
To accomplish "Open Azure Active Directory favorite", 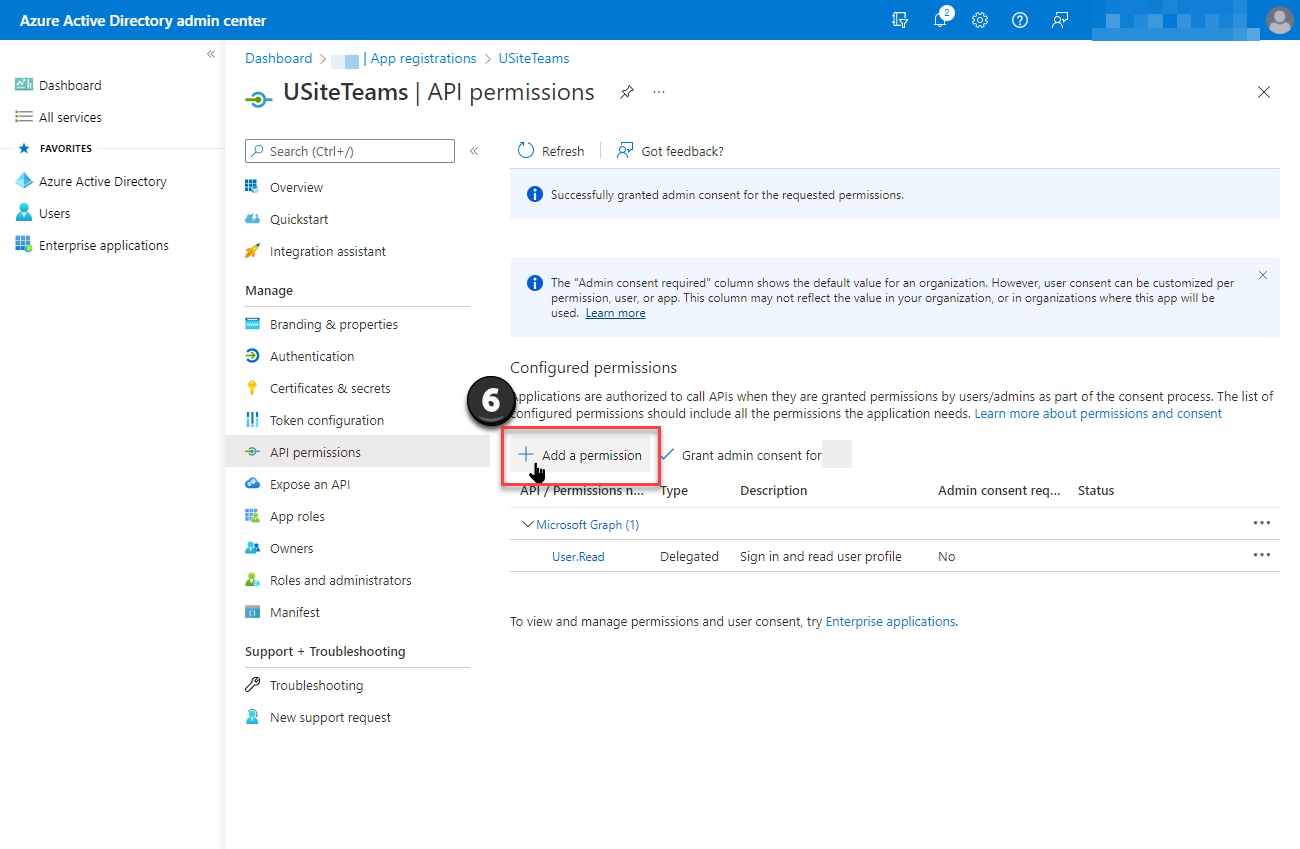I will (x=90, y=181).
